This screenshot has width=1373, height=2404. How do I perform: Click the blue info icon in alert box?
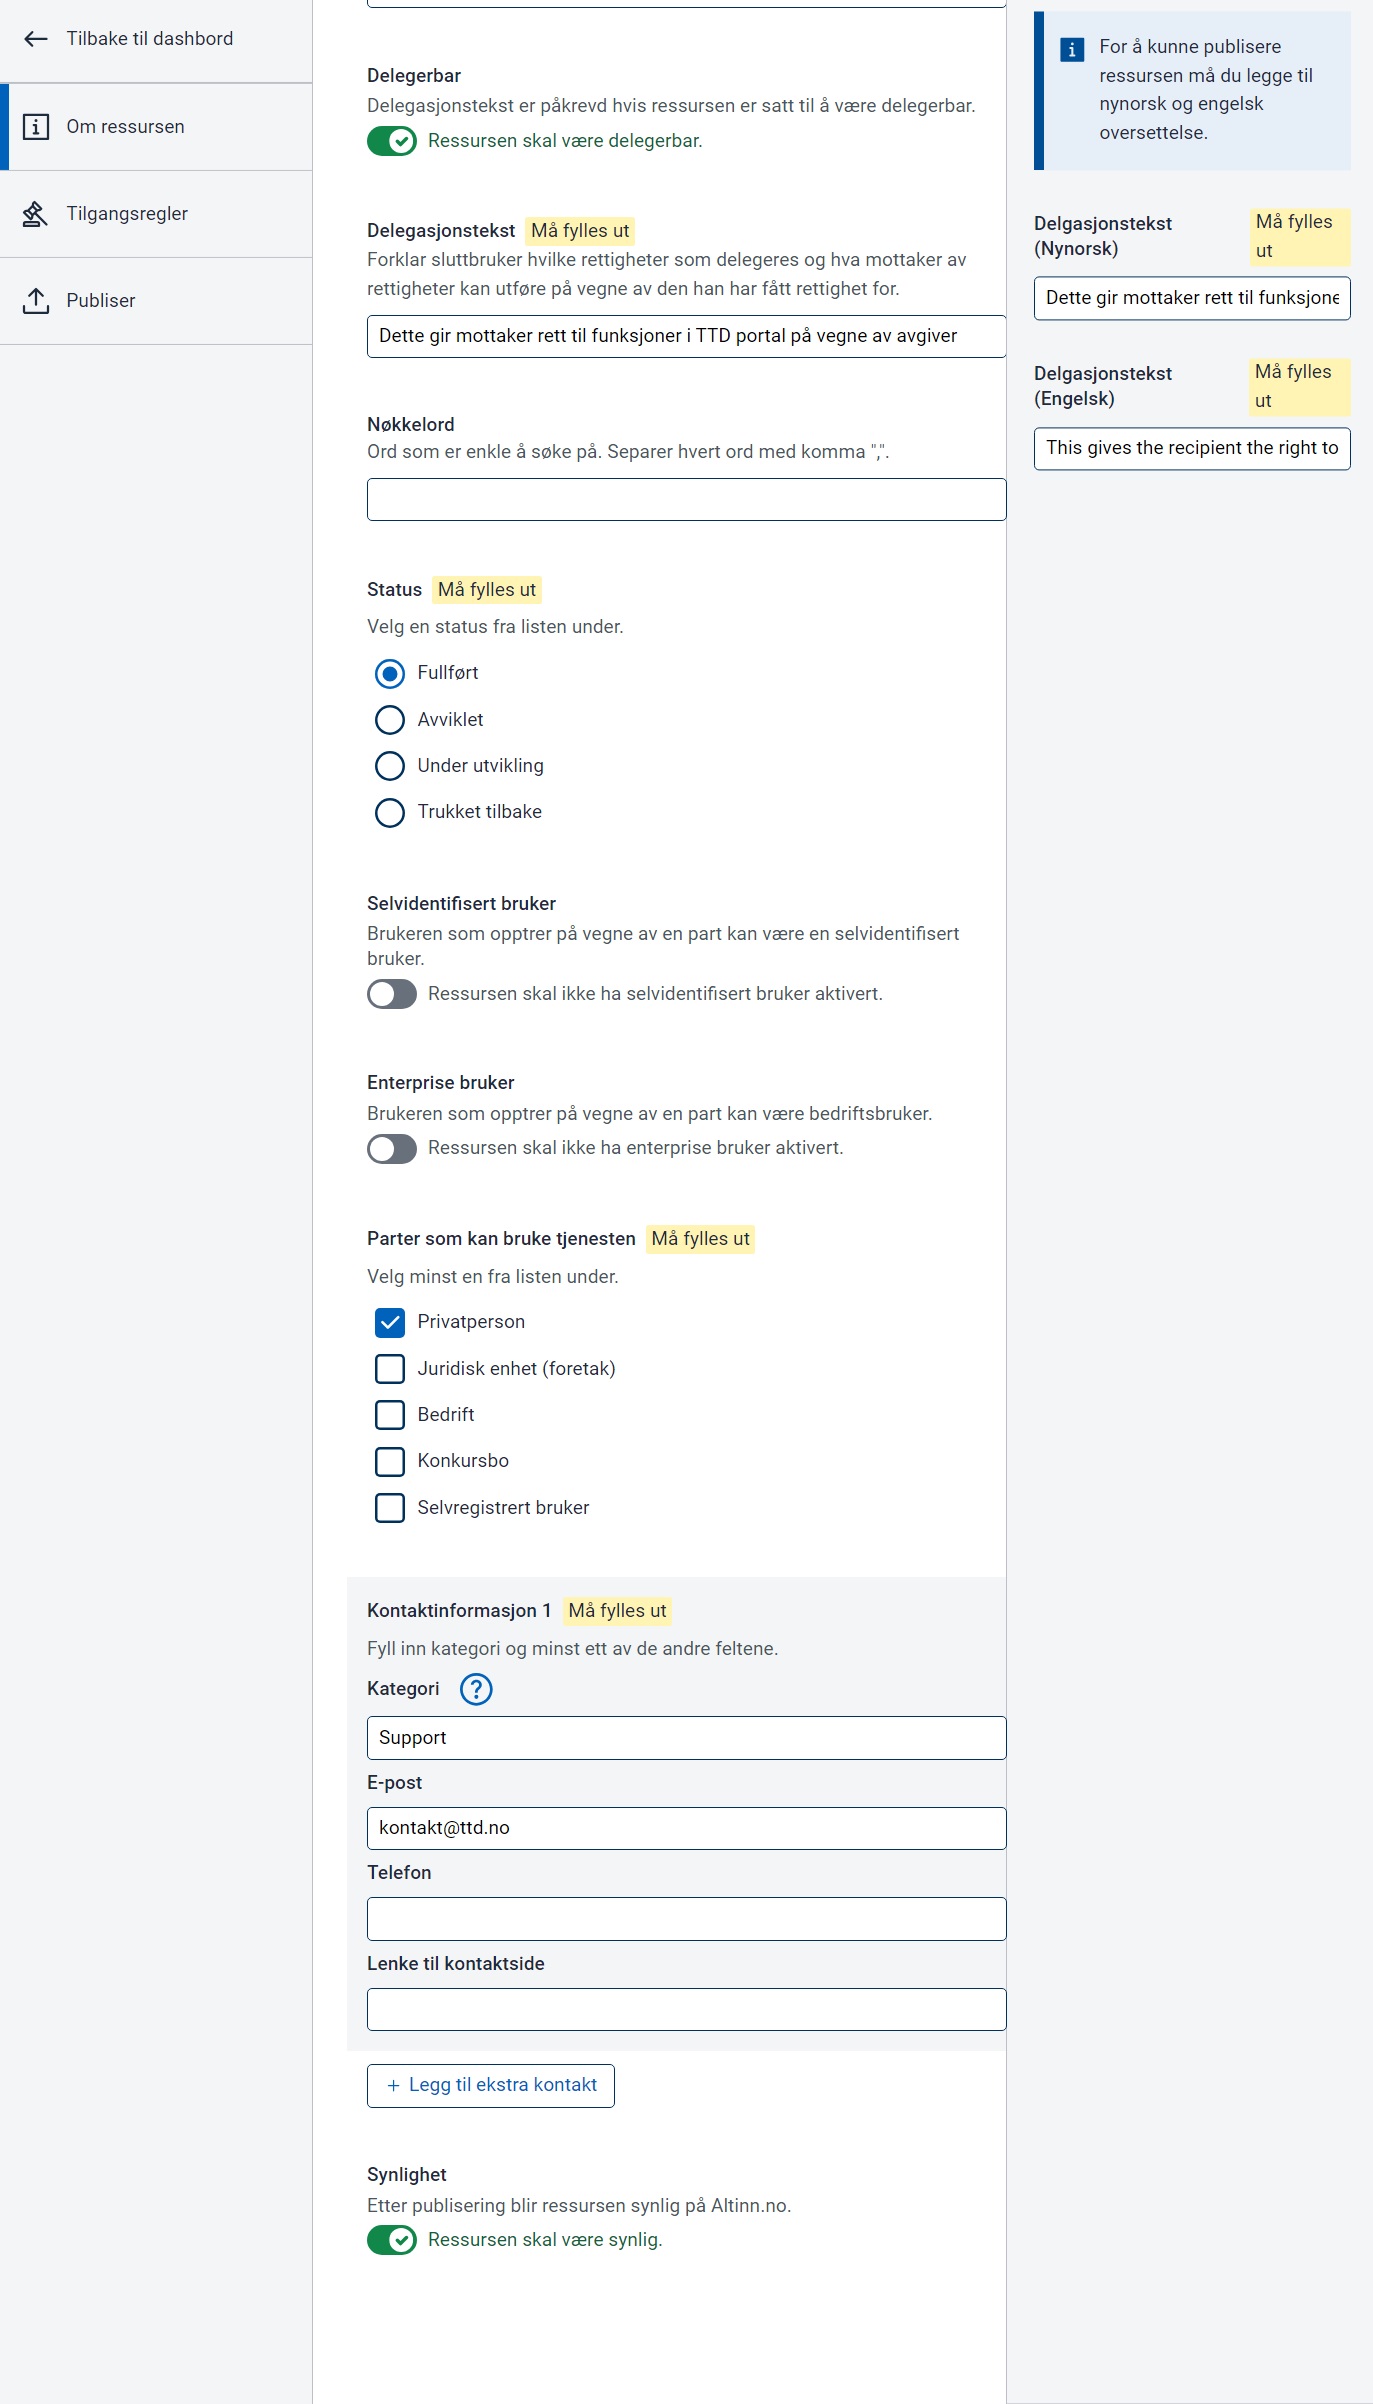pos(1071,49)
